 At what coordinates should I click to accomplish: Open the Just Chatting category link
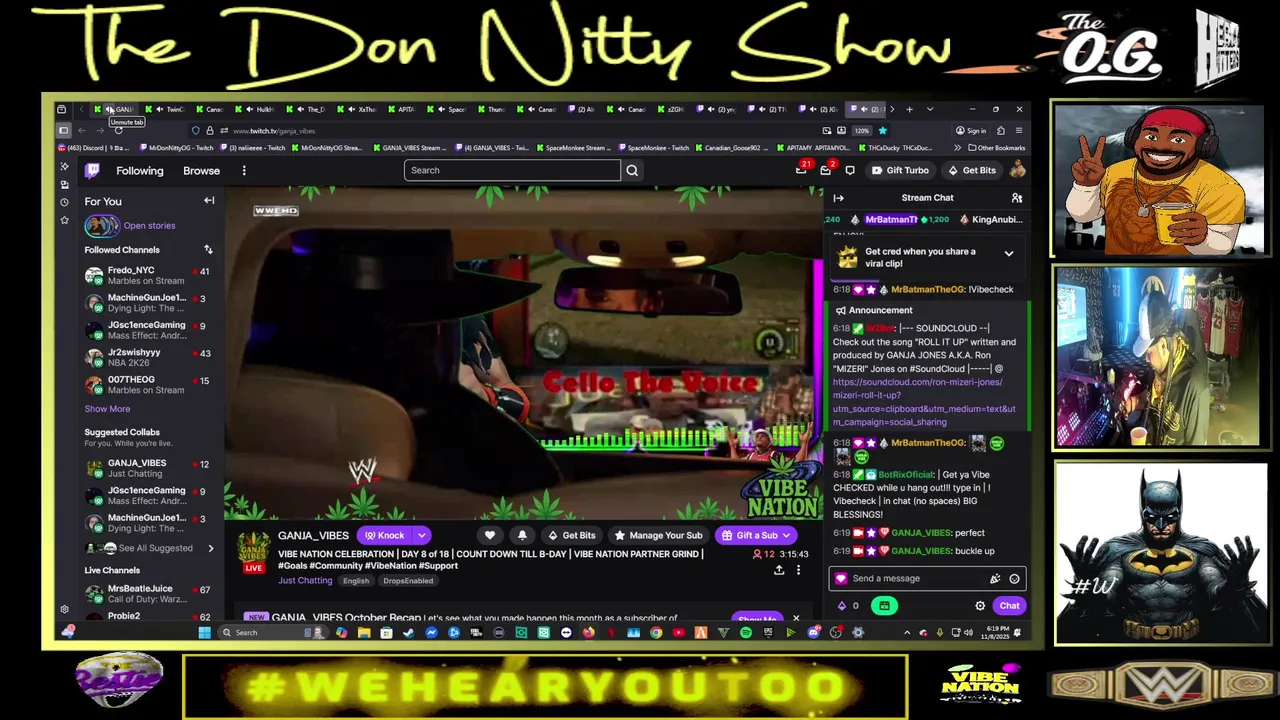(305, 581)
